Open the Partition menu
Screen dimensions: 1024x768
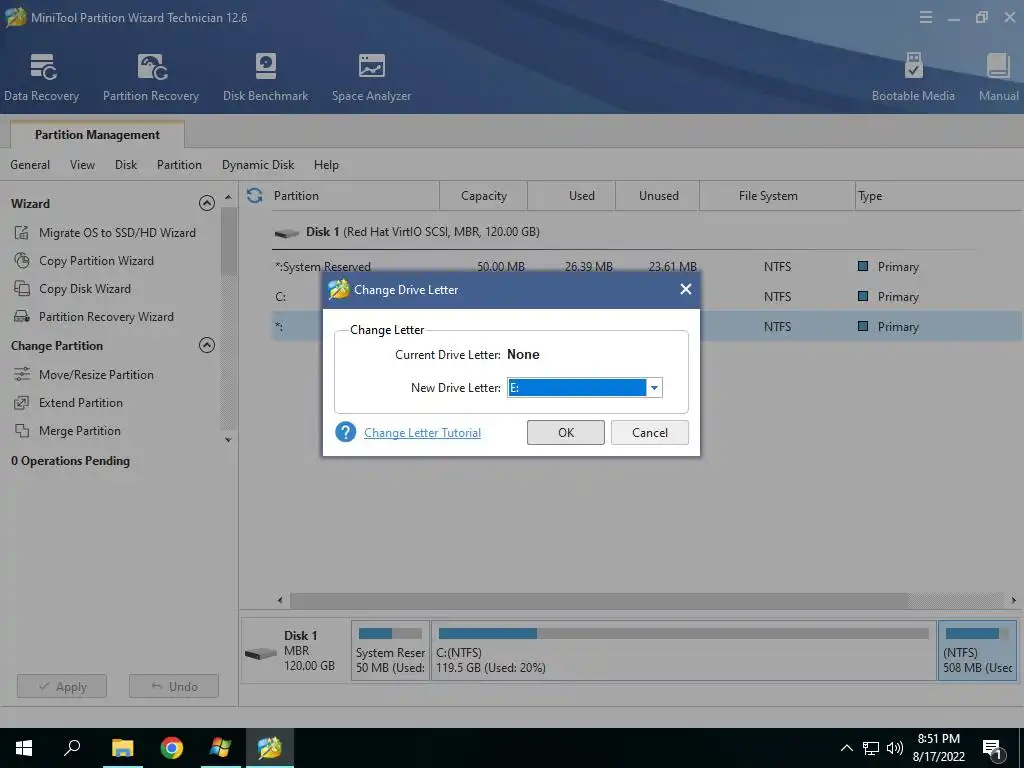(x=179, y=165)
